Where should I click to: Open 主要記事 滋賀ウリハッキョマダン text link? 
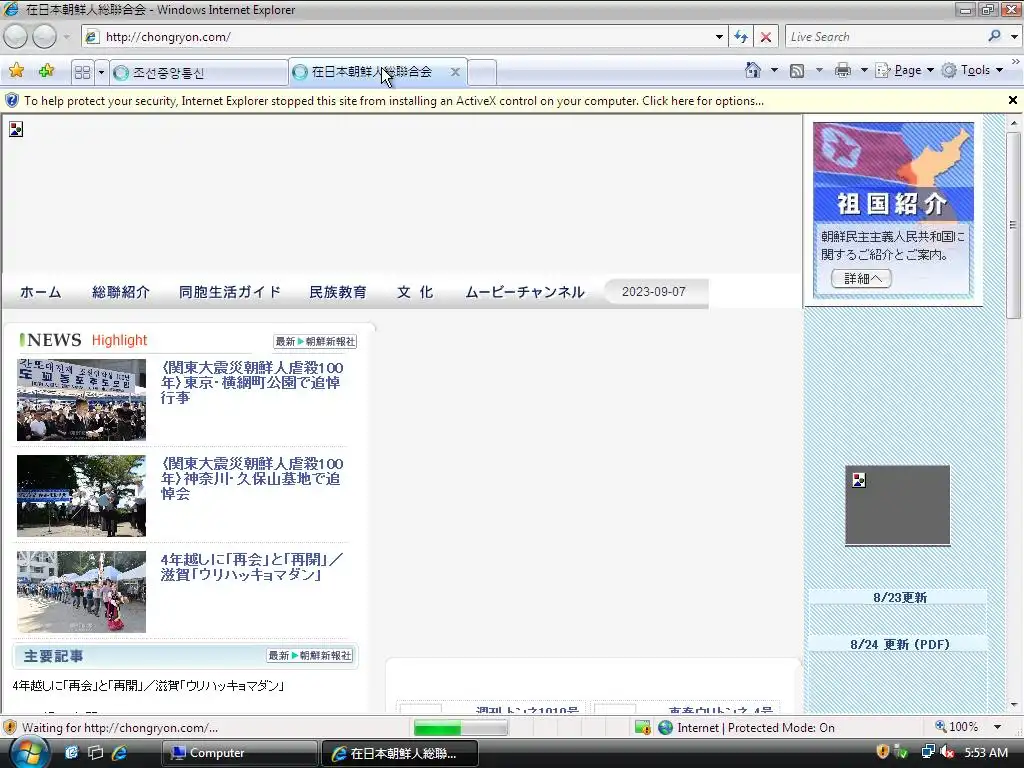[x=148, y=686]
